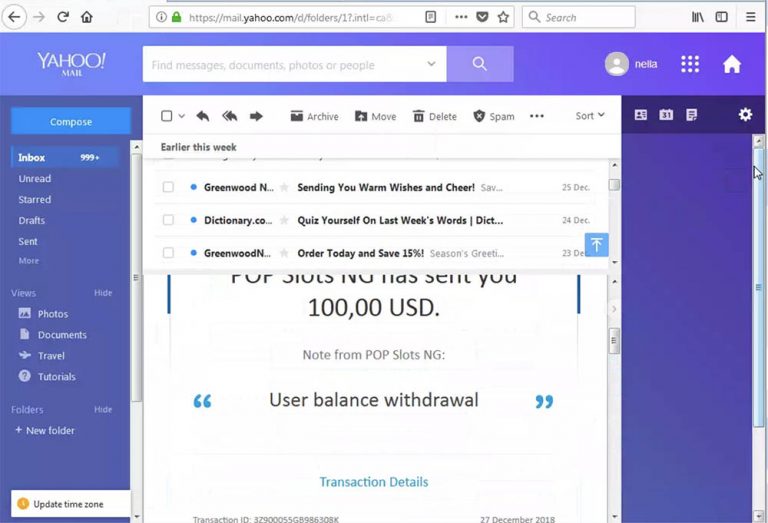Open the Tutorials view
This screenshot has height=523, width=768.
pos(48,377)
